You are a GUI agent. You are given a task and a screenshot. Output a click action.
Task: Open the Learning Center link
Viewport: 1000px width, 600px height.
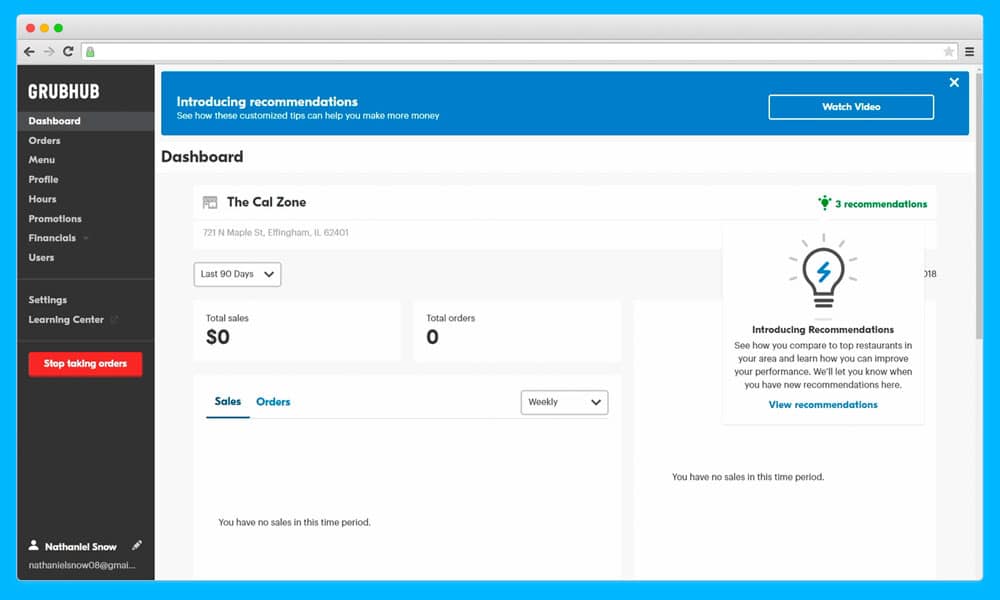point(66,319)
